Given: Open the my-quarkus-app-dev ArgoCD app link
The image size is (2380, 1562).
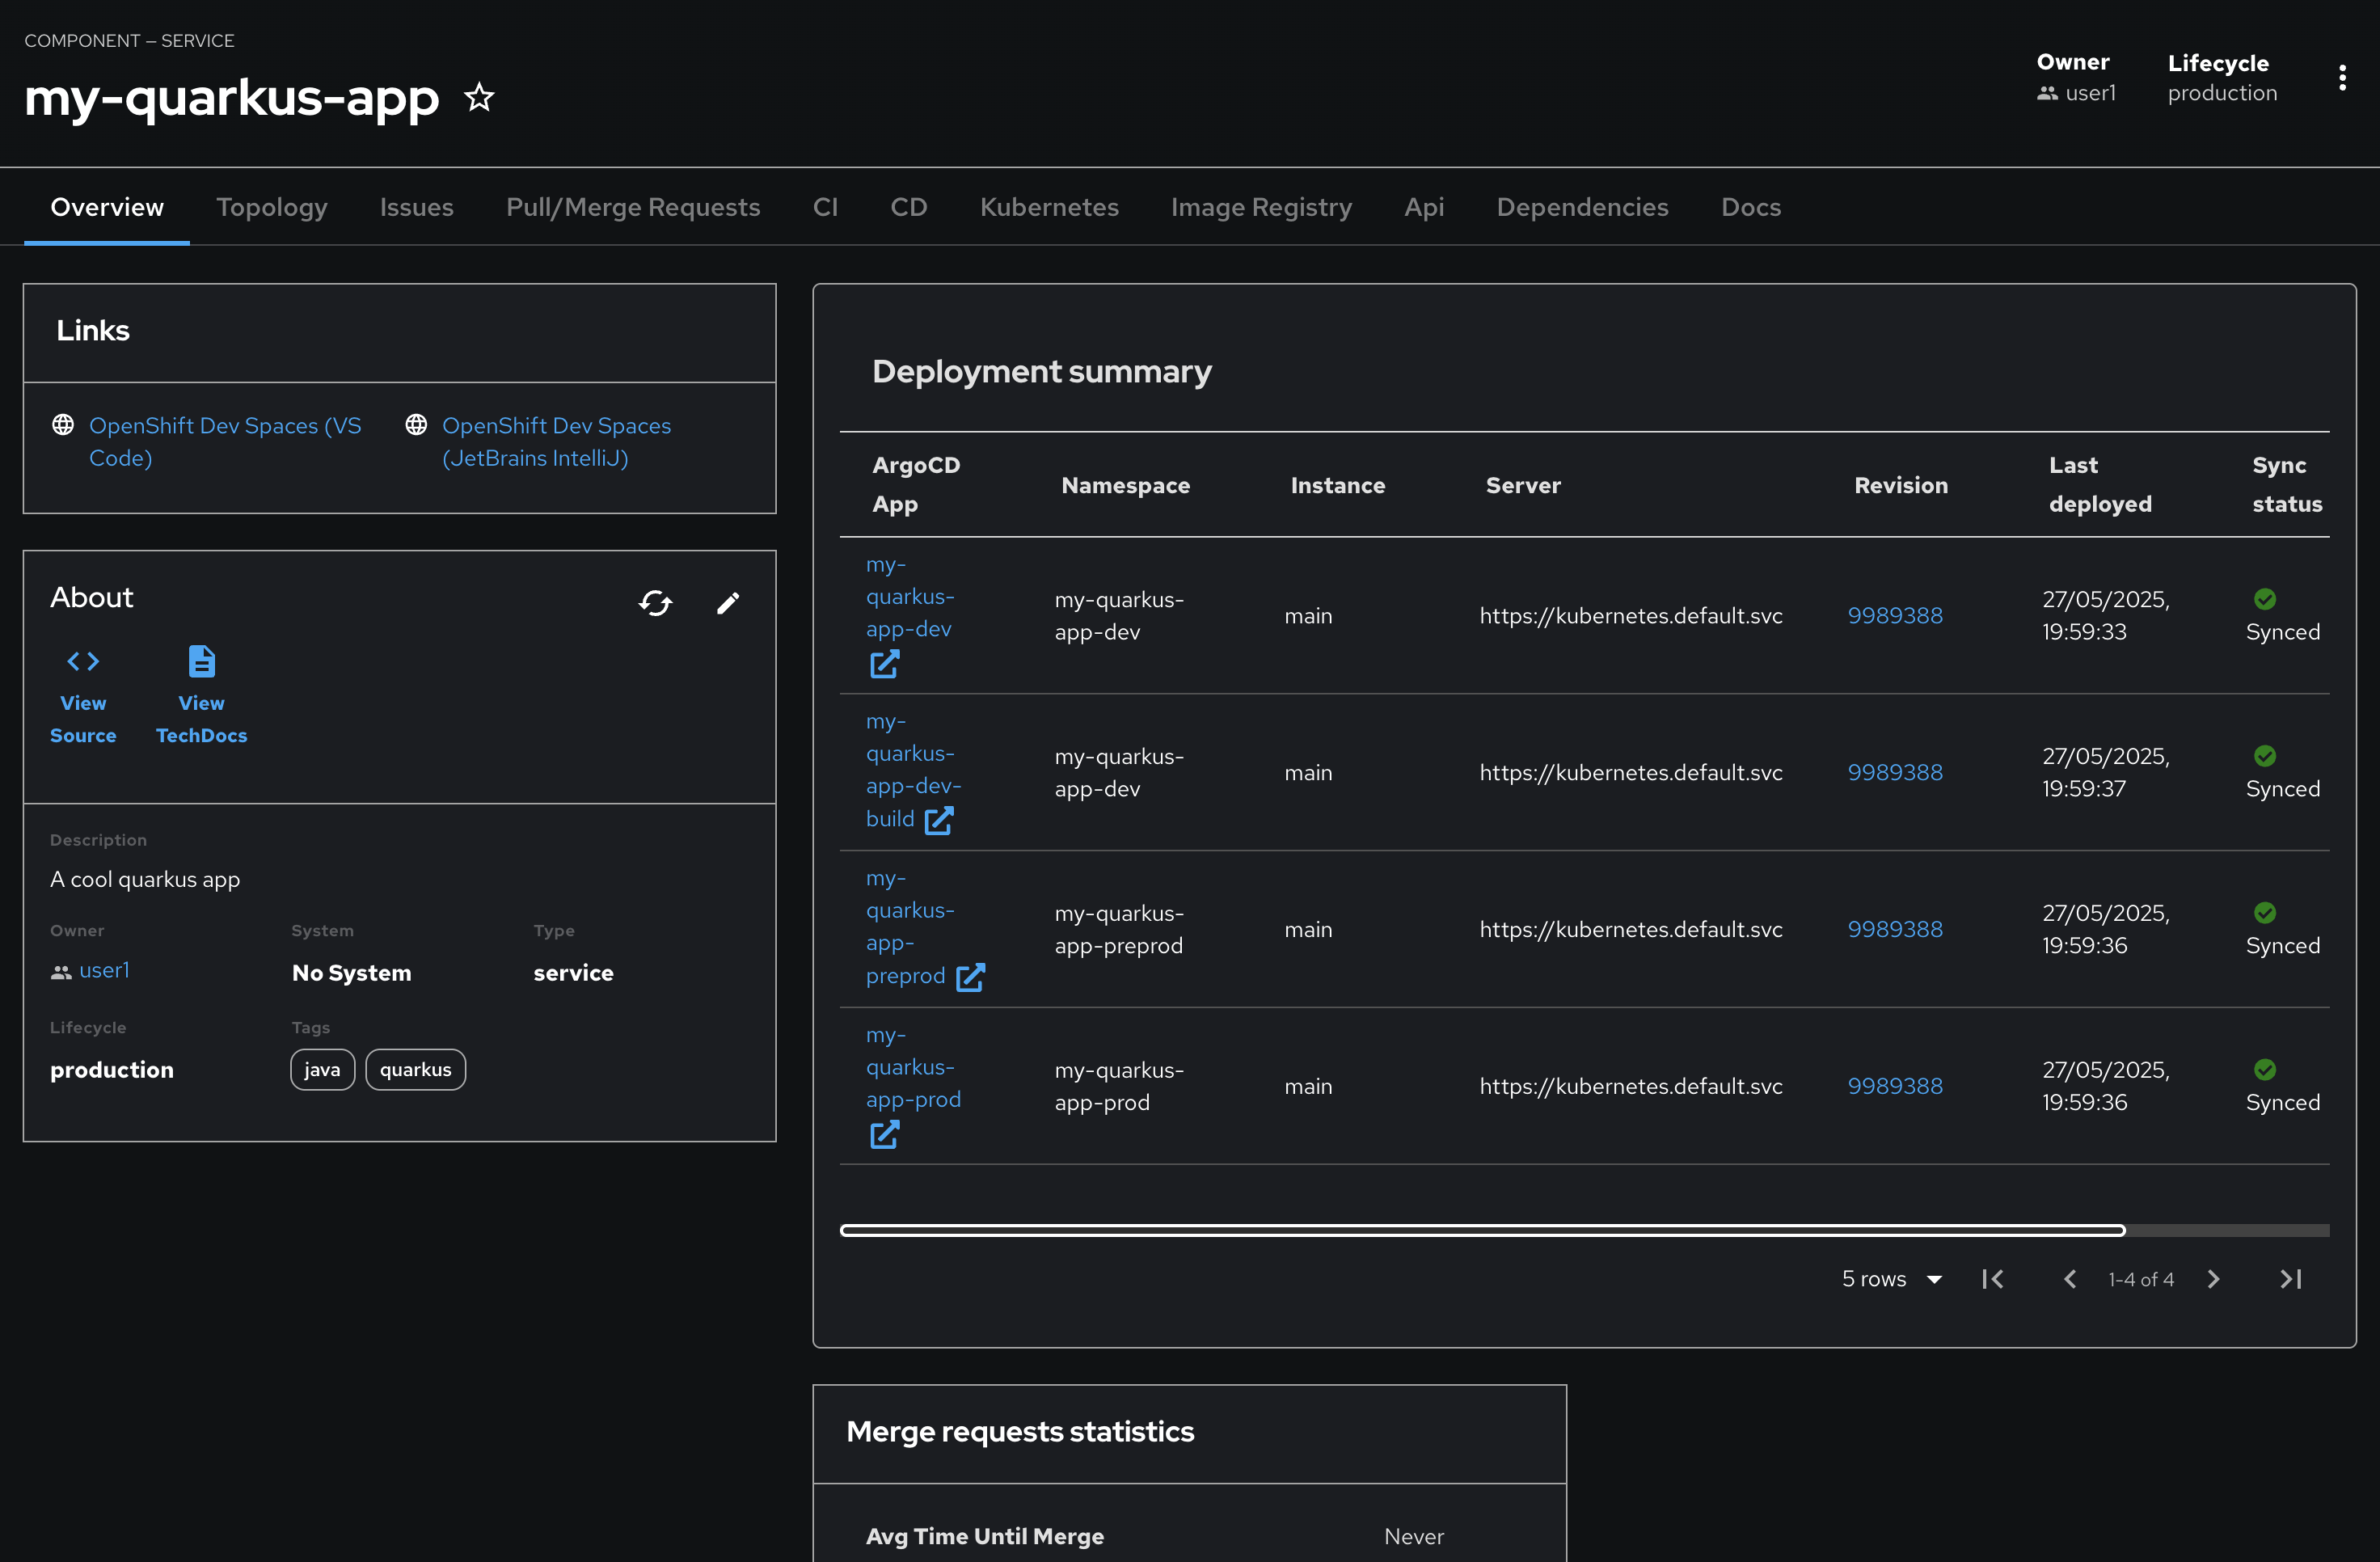Looking at the screenshot, I should pyautogui.click(x=910, y=597).
